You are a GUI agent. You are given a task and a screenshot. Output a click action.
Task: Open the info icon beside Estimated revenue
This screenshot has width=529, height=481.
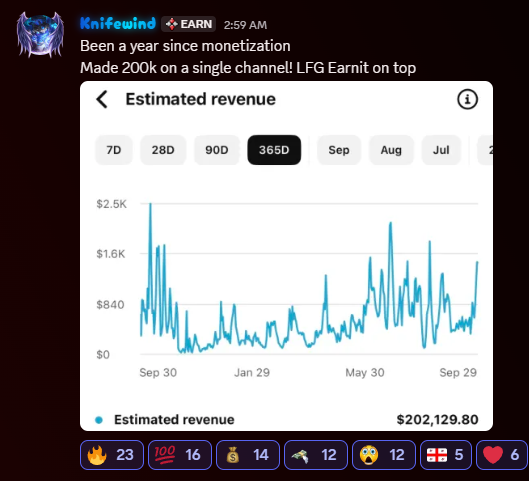pos(467,100)
